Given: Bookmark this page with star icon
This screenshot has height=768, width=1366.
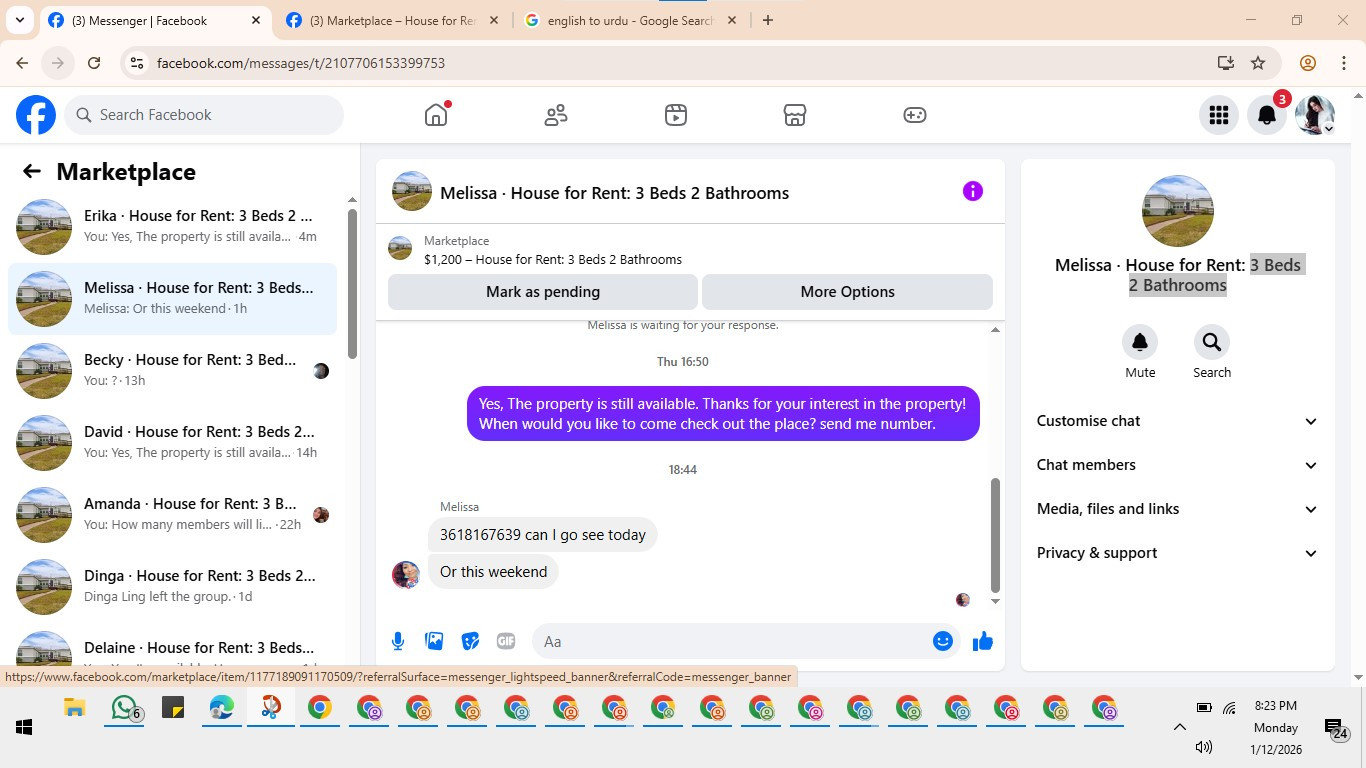Looking at the screenshot, I should point(1258,63).
